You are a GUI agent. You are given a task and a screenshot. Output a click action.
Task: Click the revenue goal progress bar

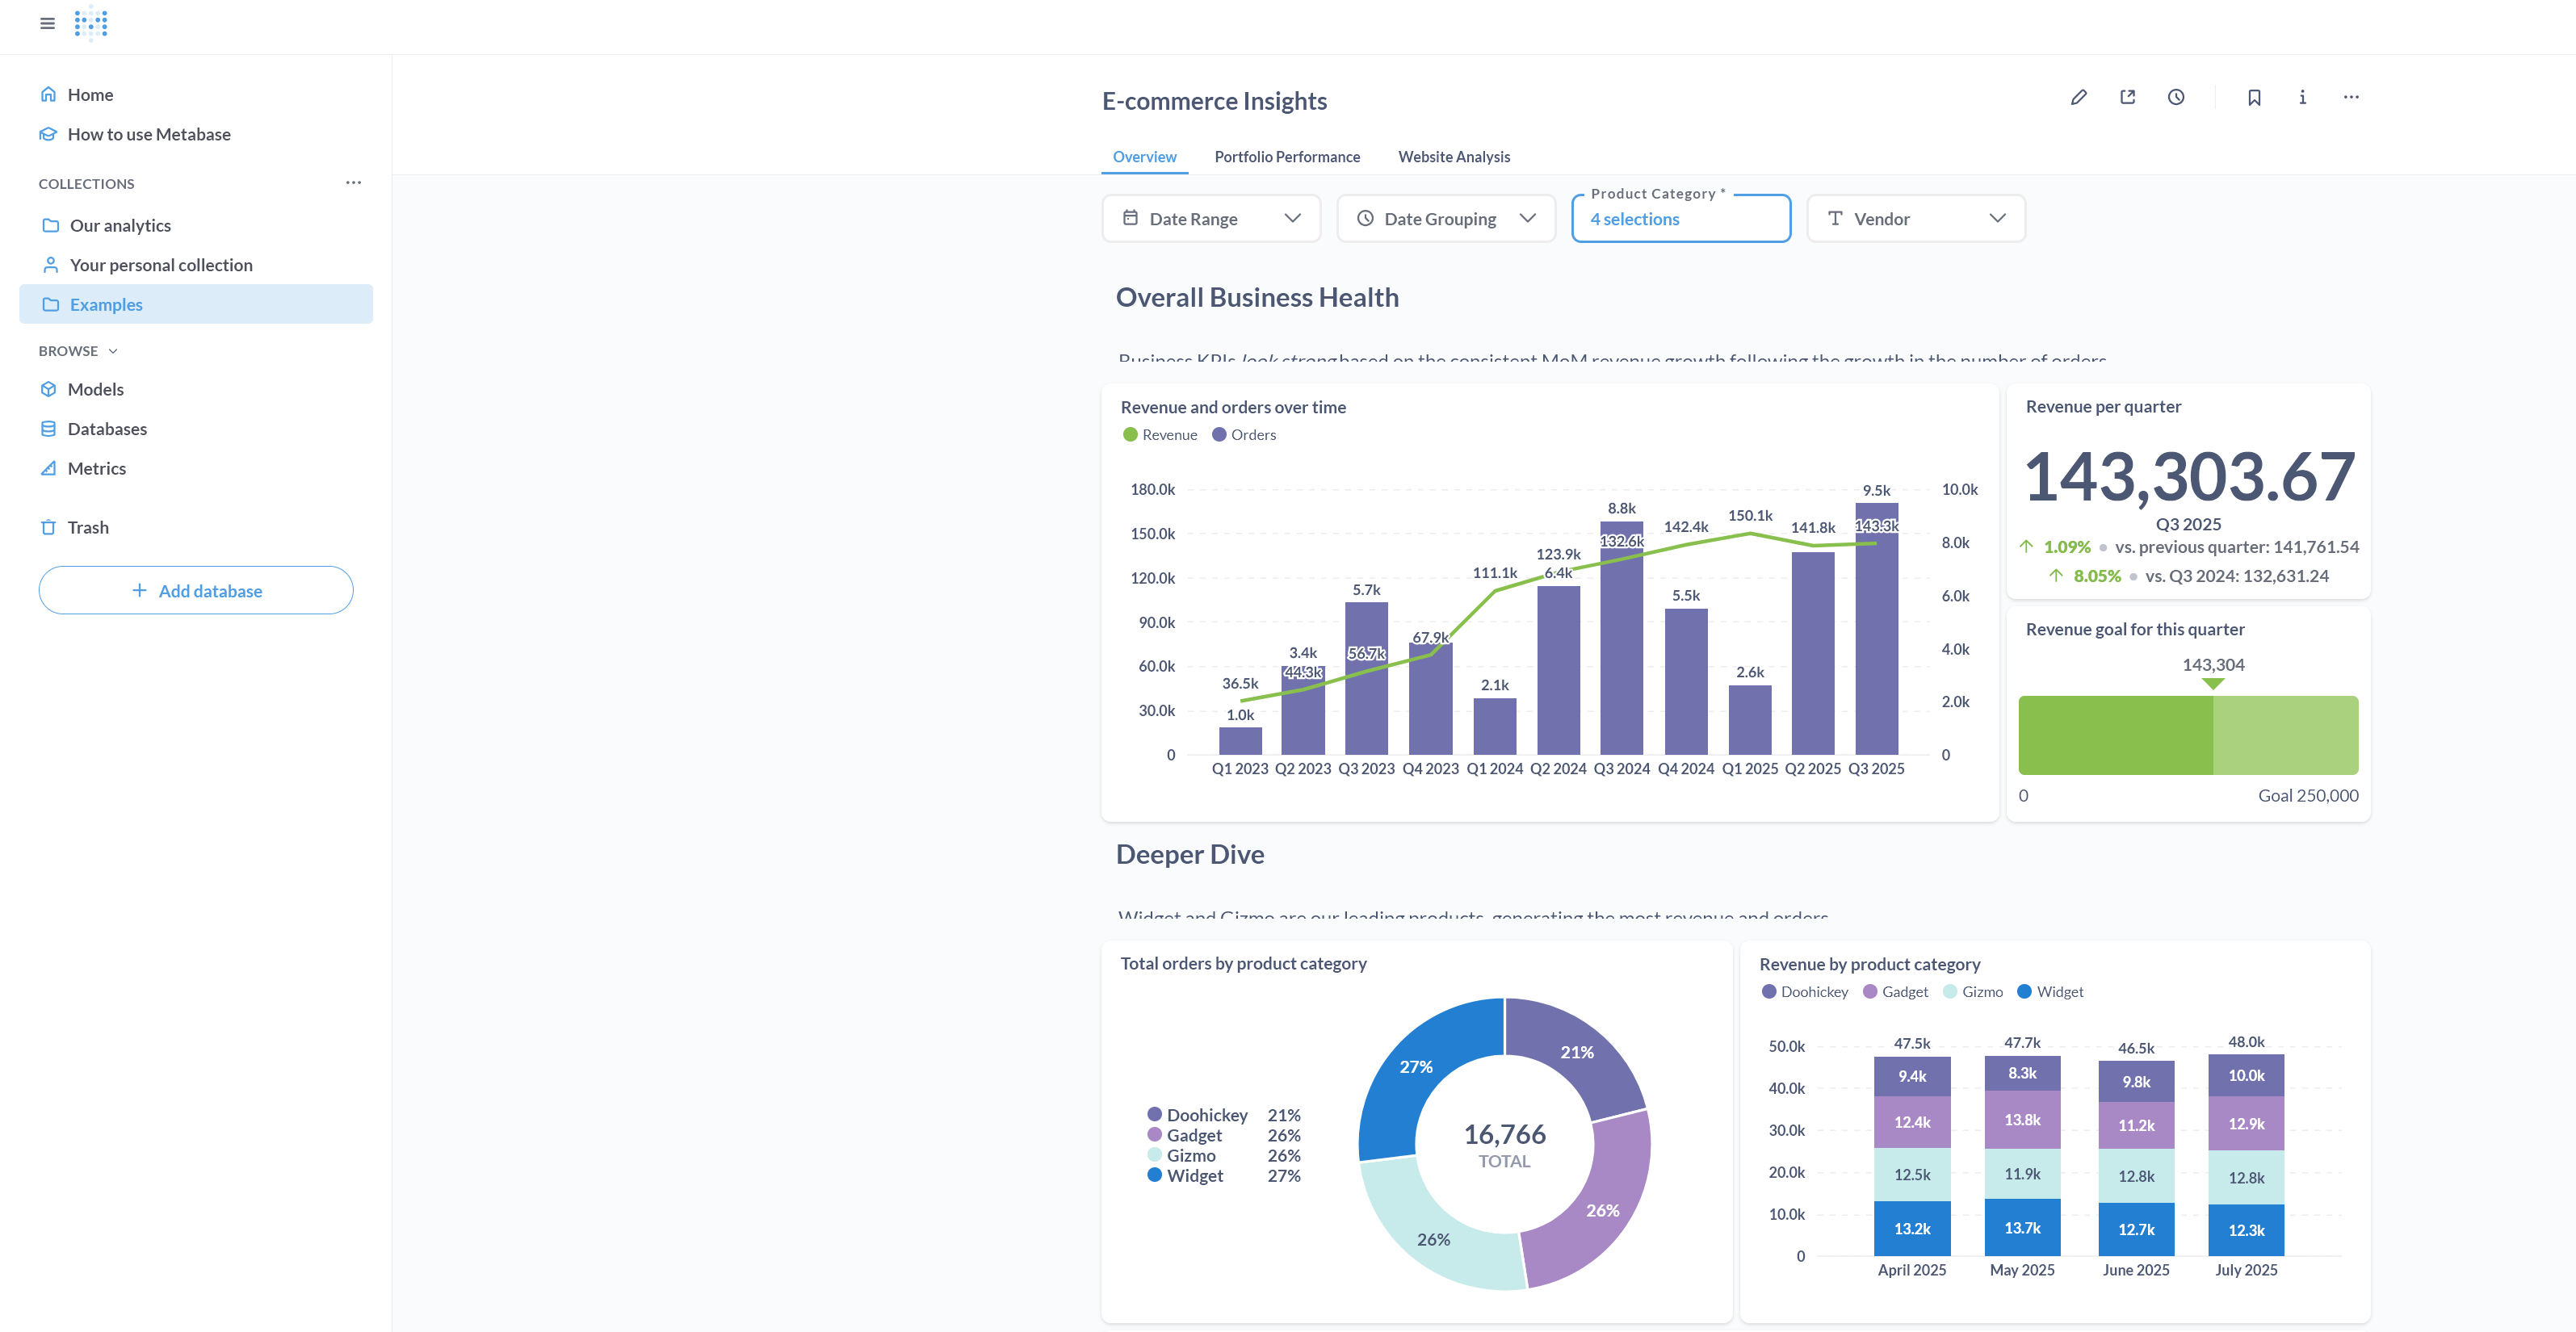pyautogui.click(x=2188, y=735)
